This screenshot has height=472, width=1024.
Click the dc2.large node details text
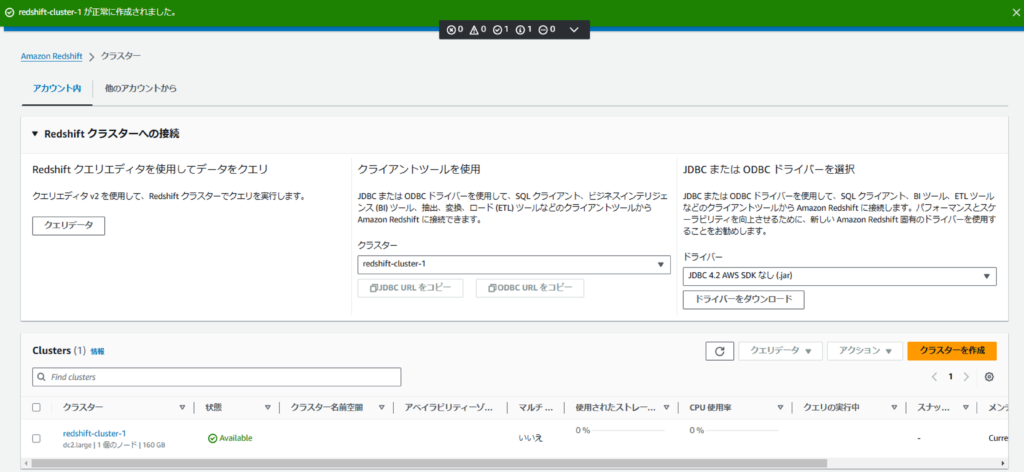pyautogui.click(x=114, y=445)
